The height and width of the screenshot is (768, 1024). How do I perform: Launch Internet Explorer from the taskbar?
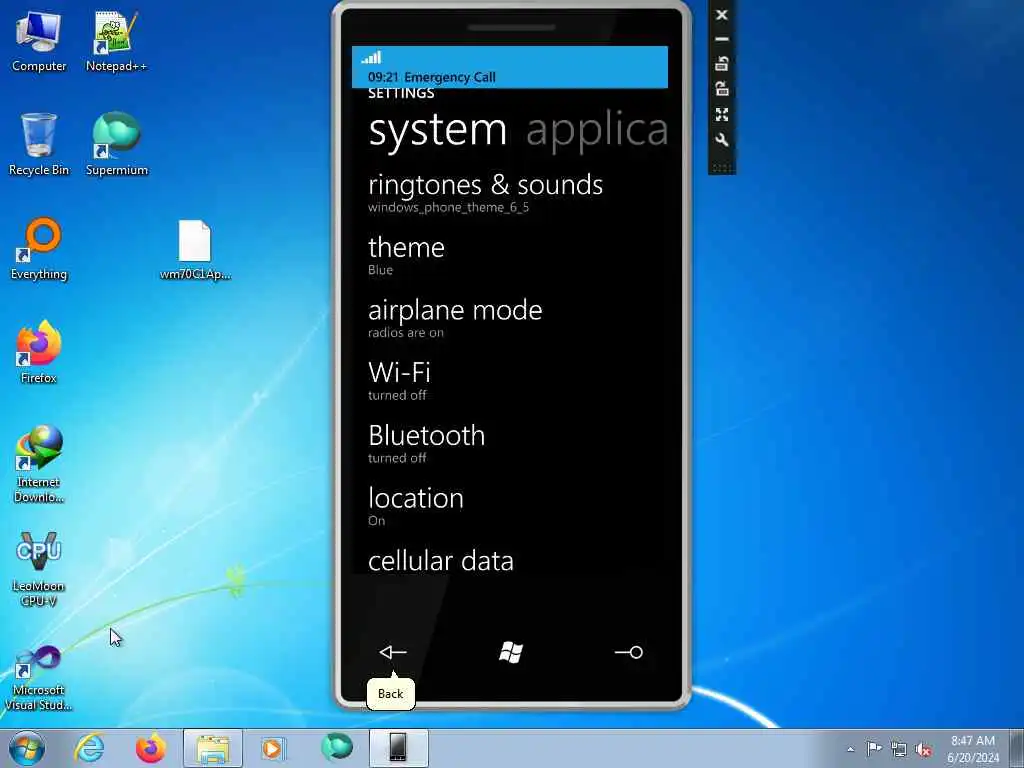tap(89, 748)
